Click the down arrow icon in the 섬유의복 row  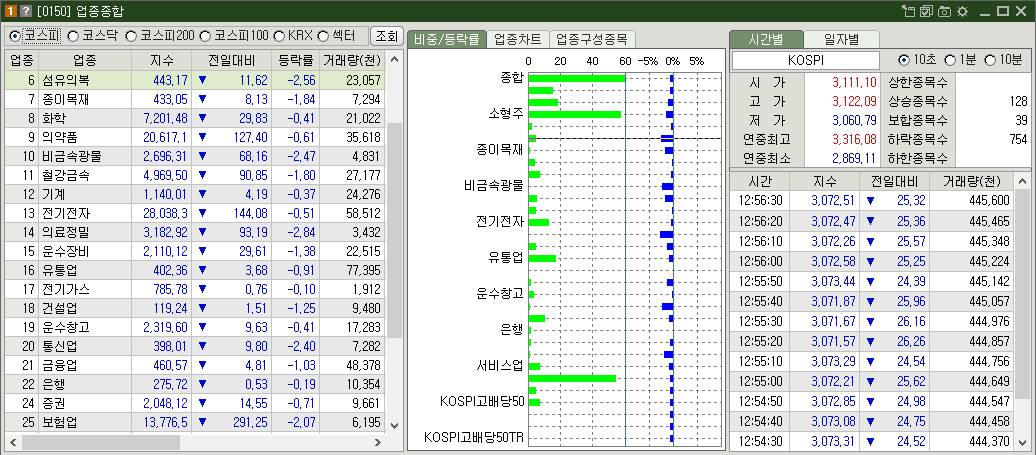tap(202, 81)
